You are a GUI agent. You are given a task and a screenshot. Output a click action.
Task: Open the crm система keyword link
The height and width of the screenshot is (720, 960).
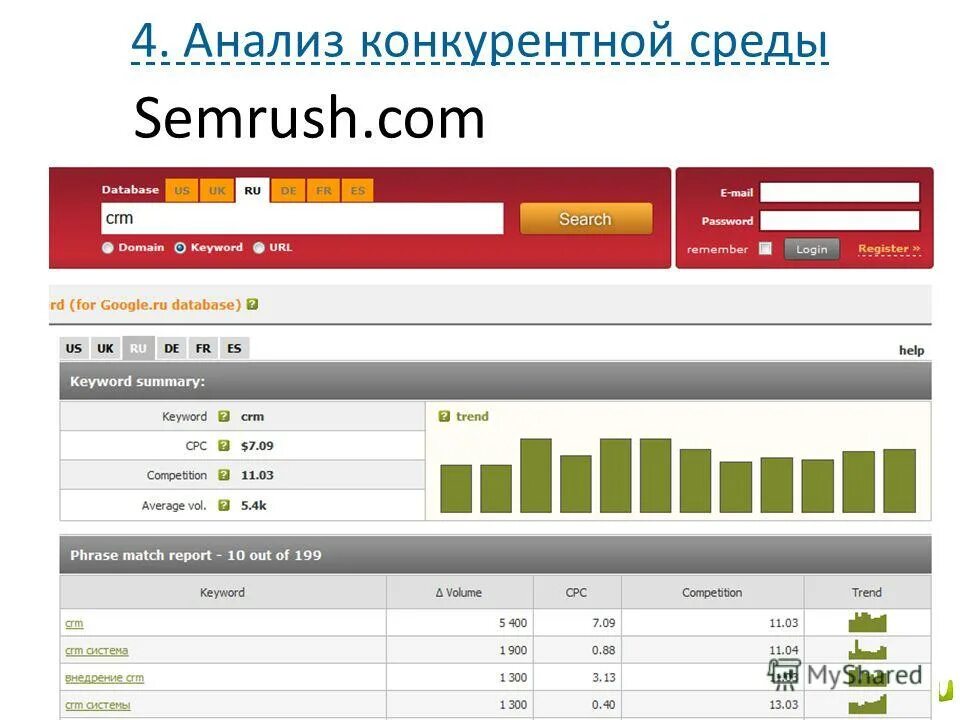point(97,650)
